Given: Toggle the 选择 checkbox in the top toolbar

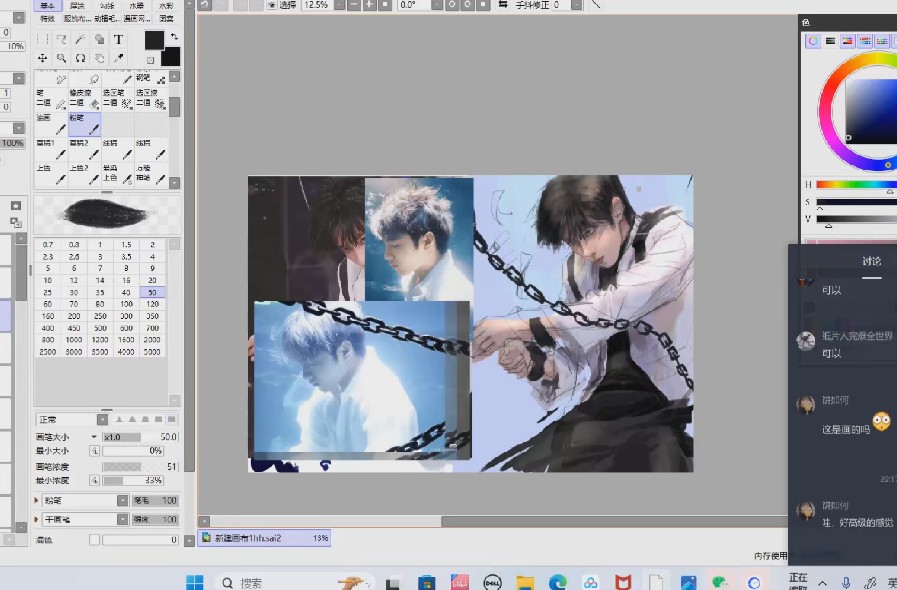Looking at the screenshot, I should 272,5.
